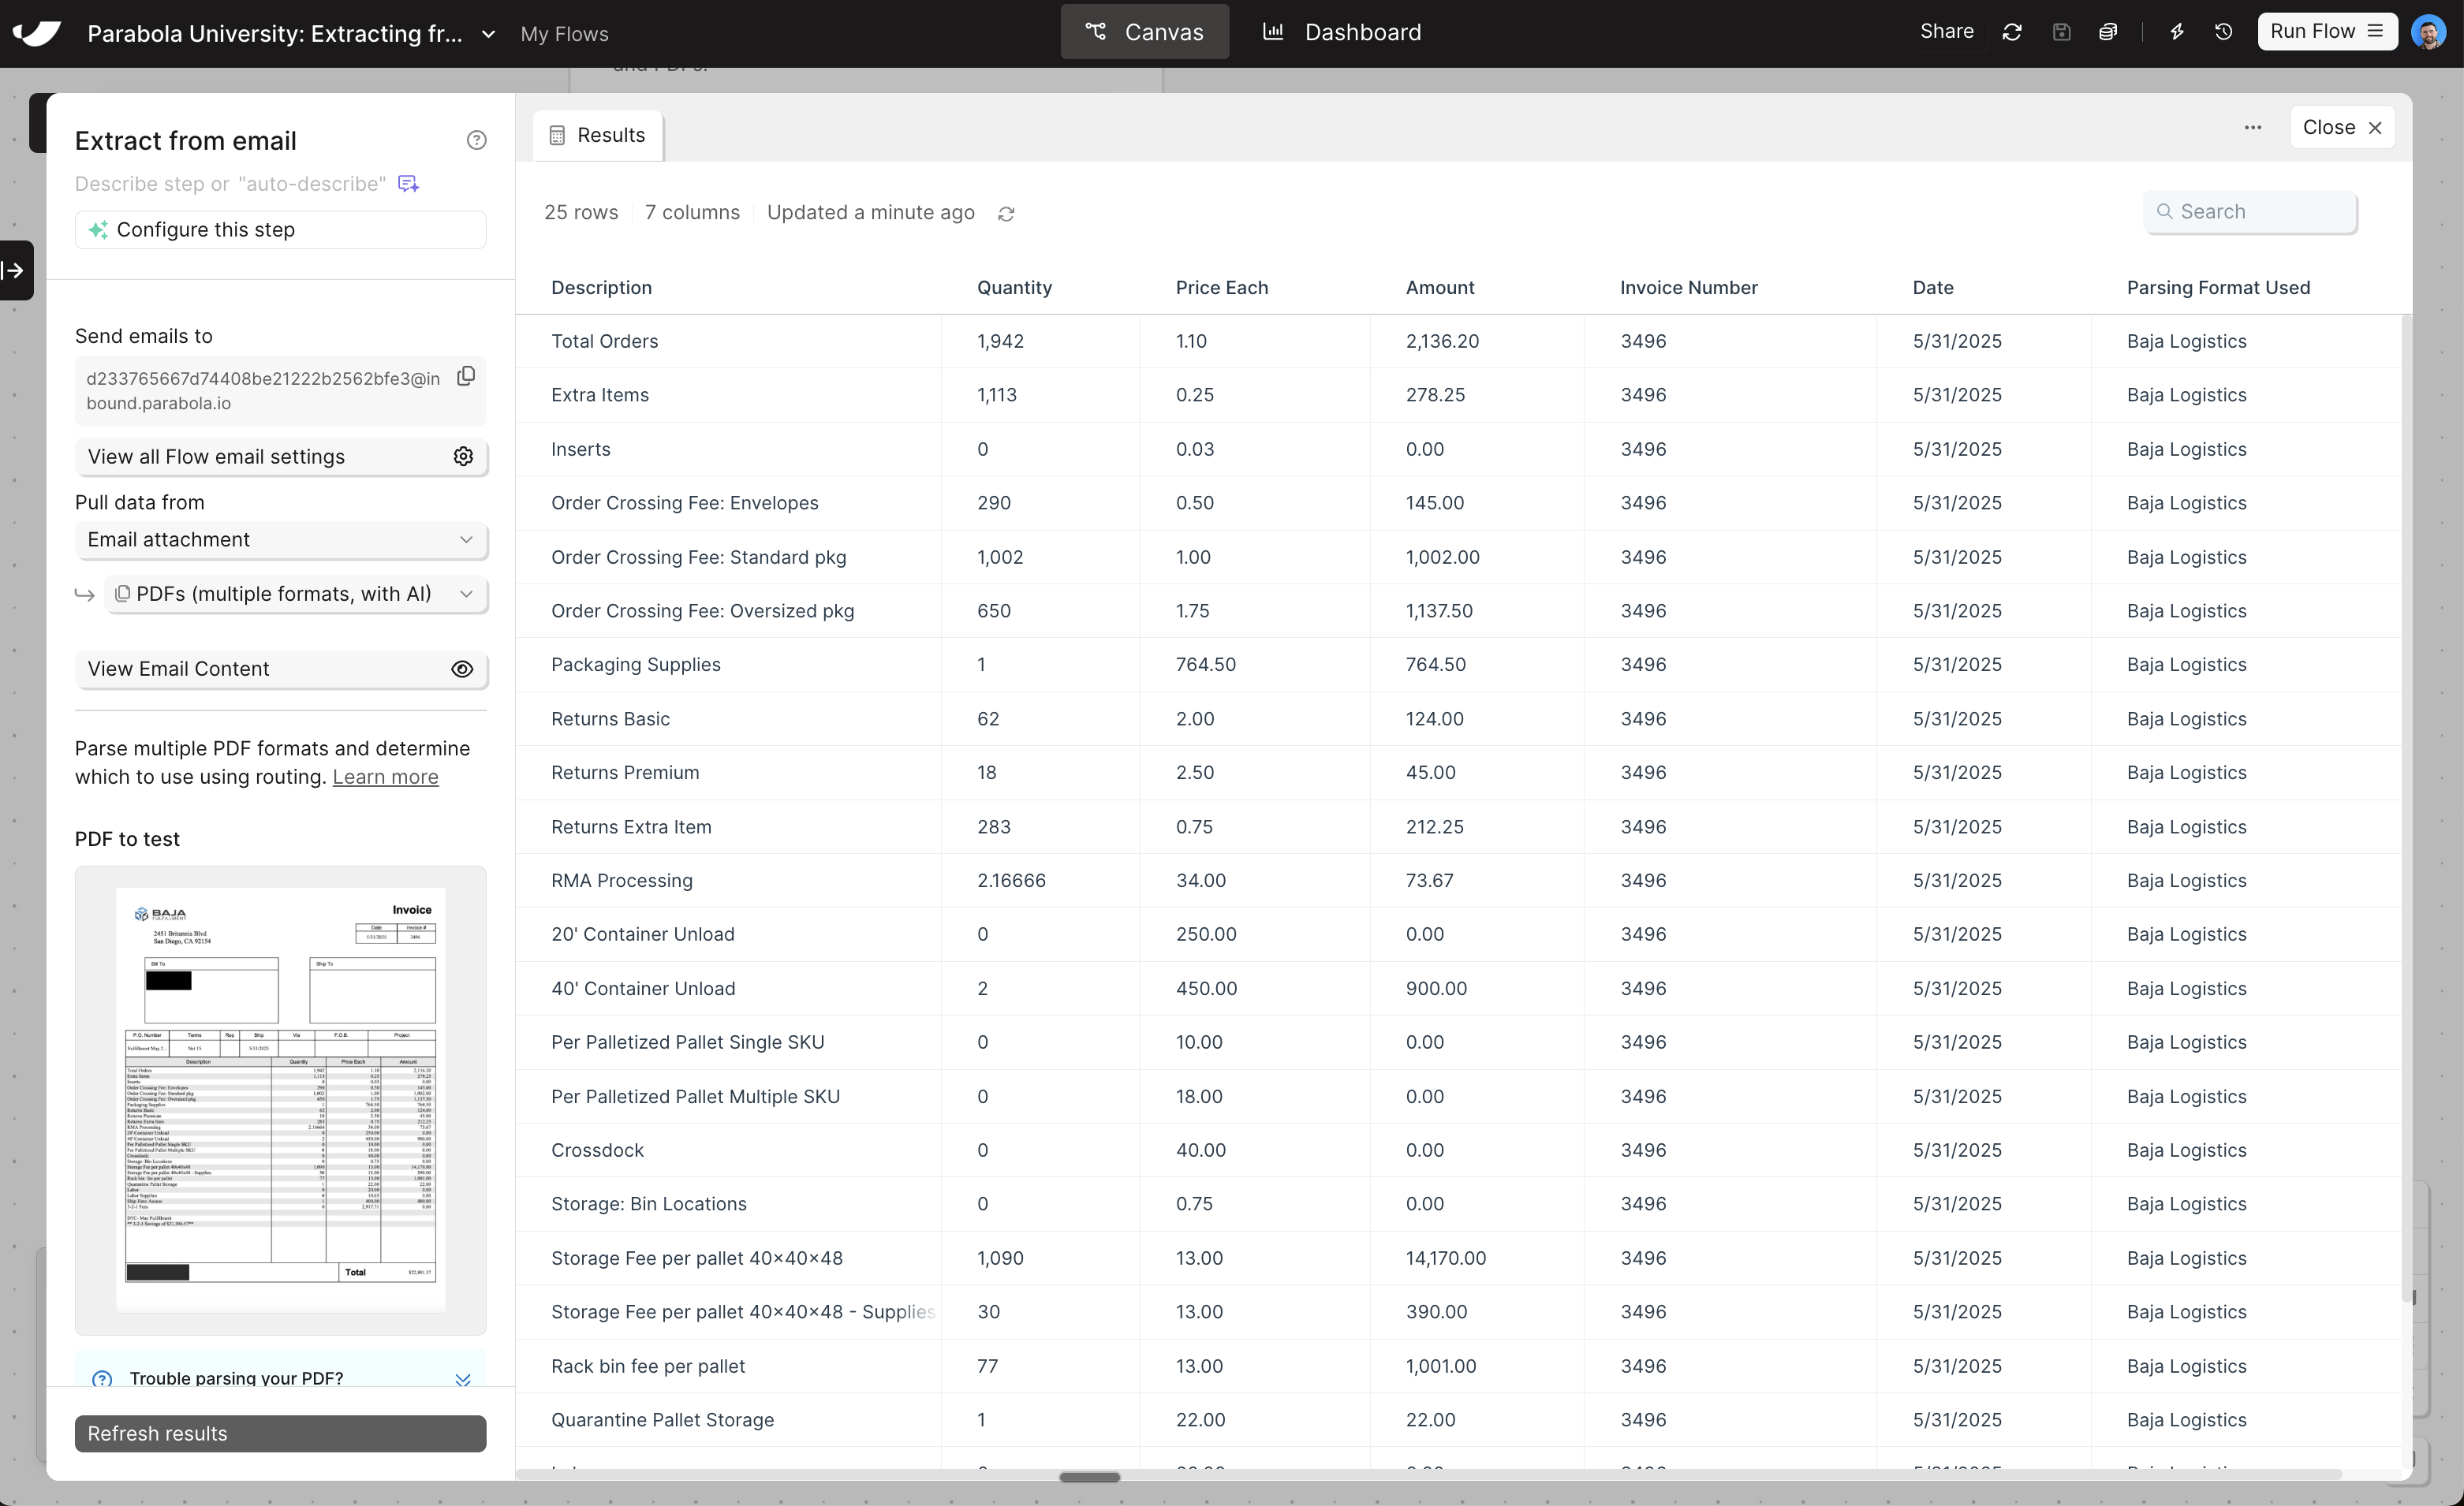Image resolution: width=2464 pixels, height=1506 pixels.
Task: Expand Trouble parsing your PDF section
Action: coord(462,1379)
